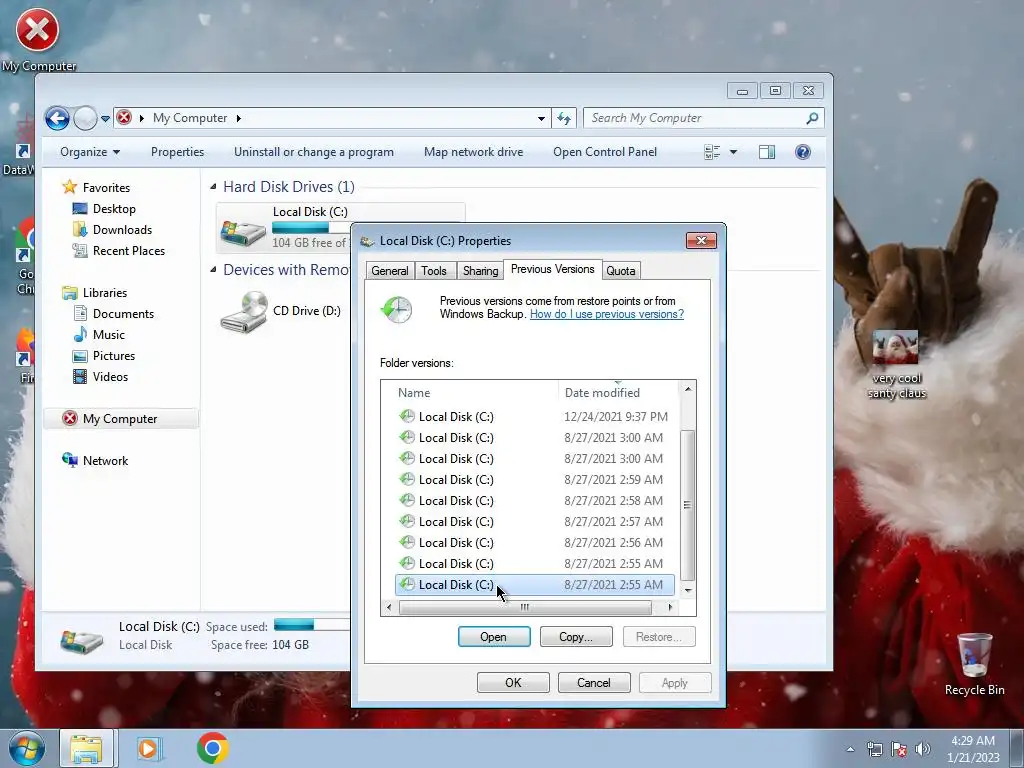This screenshot has width=1024, height=768.
Task: Click the Copy... button
Action: coord(576,637)
